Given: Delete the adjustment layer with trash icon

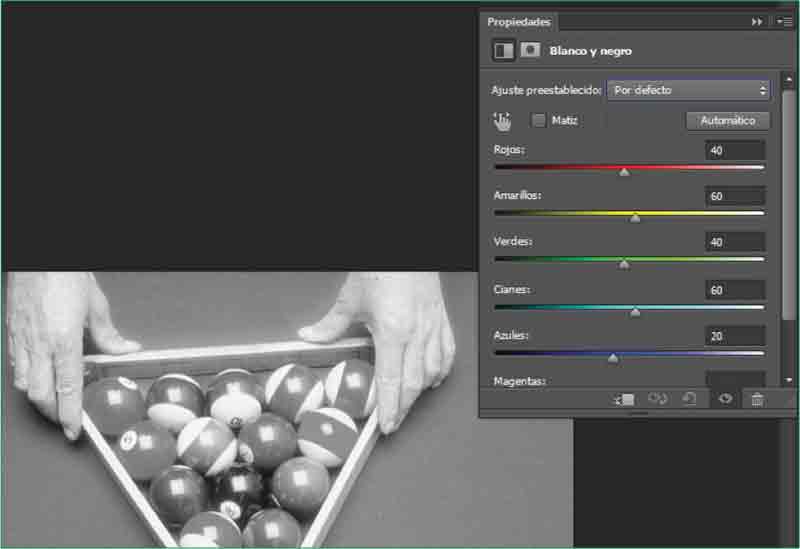Looking at the screenshot, I should click(x=757, y=399).
